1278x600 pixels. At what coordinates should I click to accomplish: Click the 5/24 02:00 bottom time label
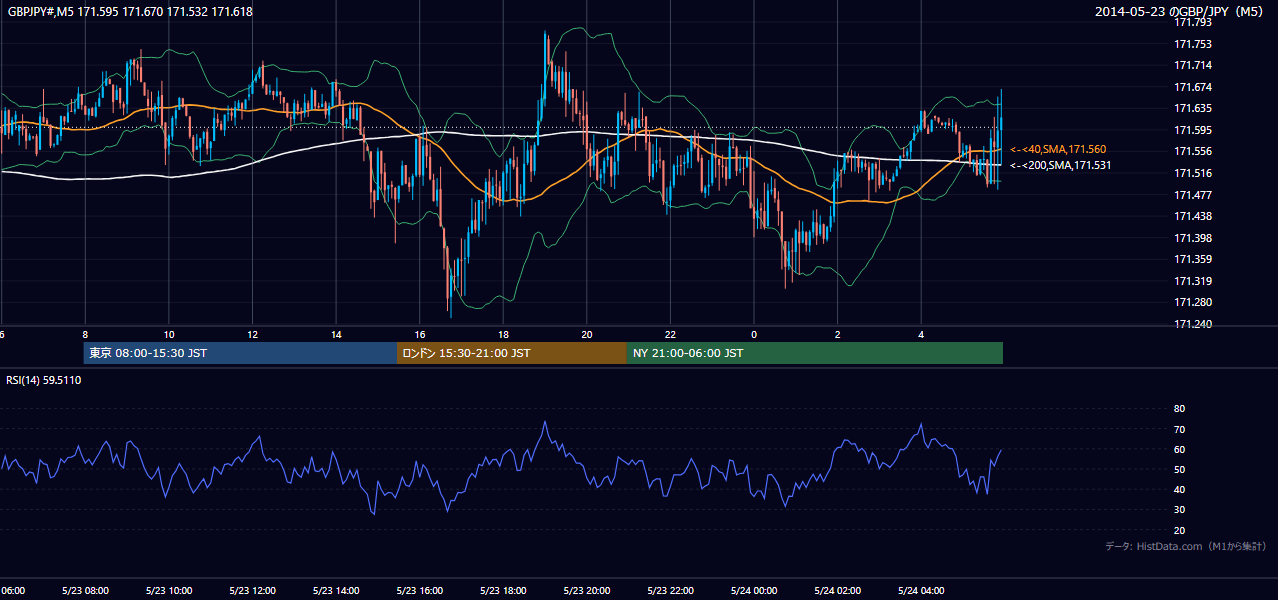coord(837,591)
